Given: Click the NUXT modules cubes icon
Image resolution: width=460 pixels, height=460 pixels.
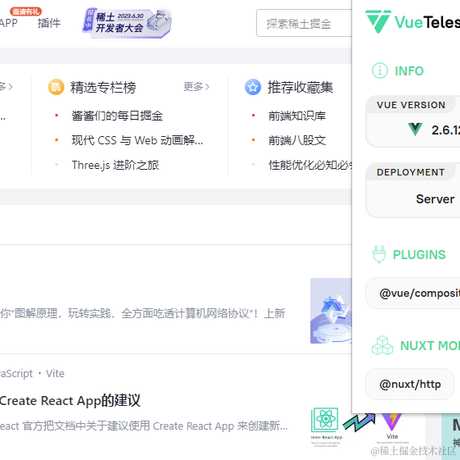Looking at the screenshot, I should pos(382,345).
